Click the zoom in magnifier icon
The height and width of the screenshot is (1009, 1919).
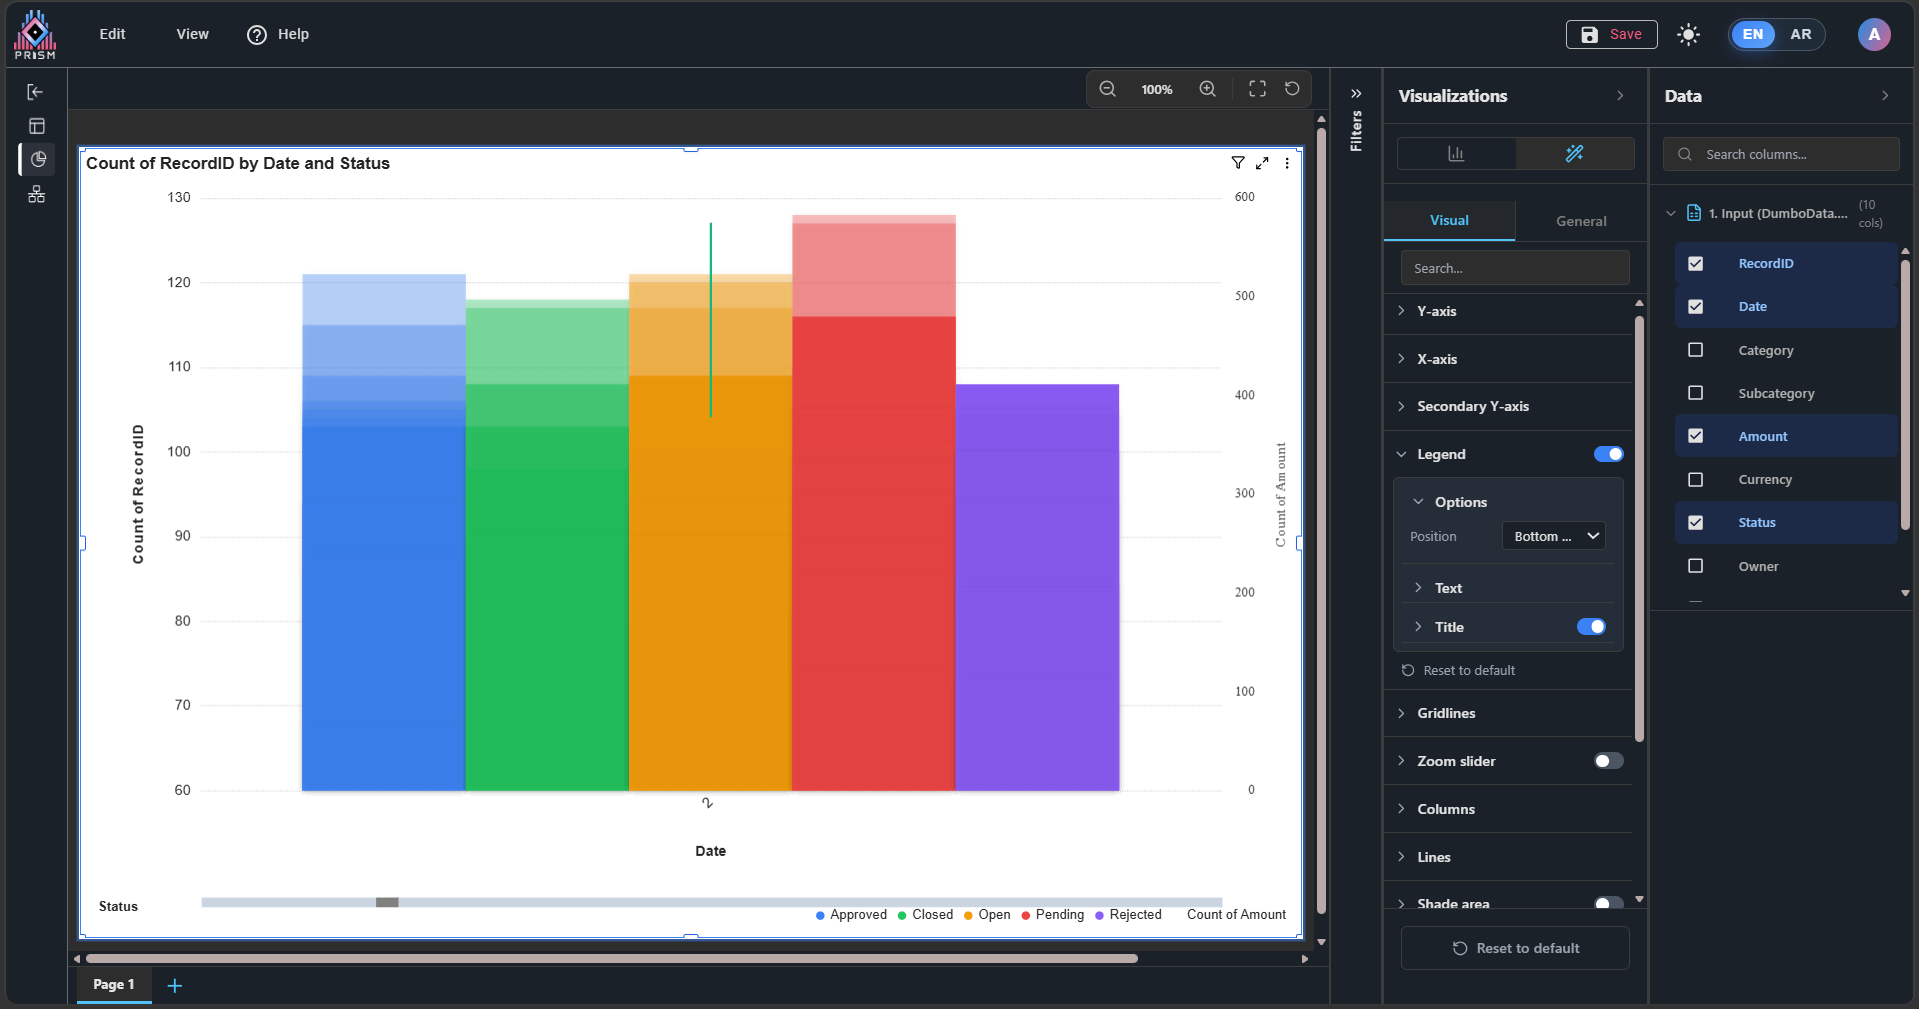point(1208,89)
